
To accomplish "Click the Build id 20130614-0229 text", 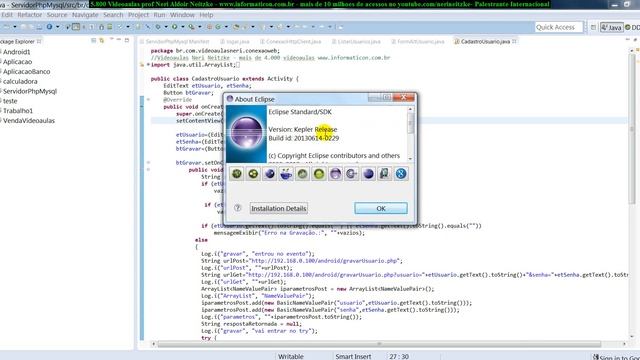I will [304, 138].
